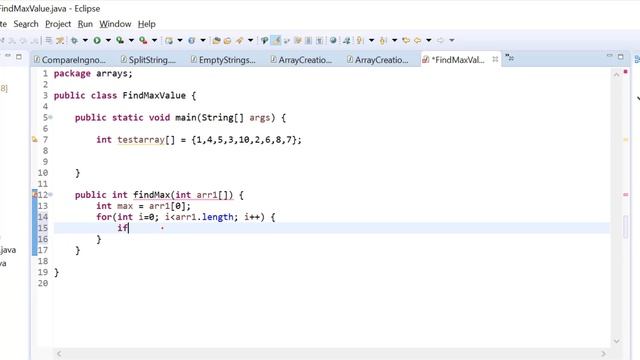Open the Search menu
Screen dimensions: 640x360
26,24
